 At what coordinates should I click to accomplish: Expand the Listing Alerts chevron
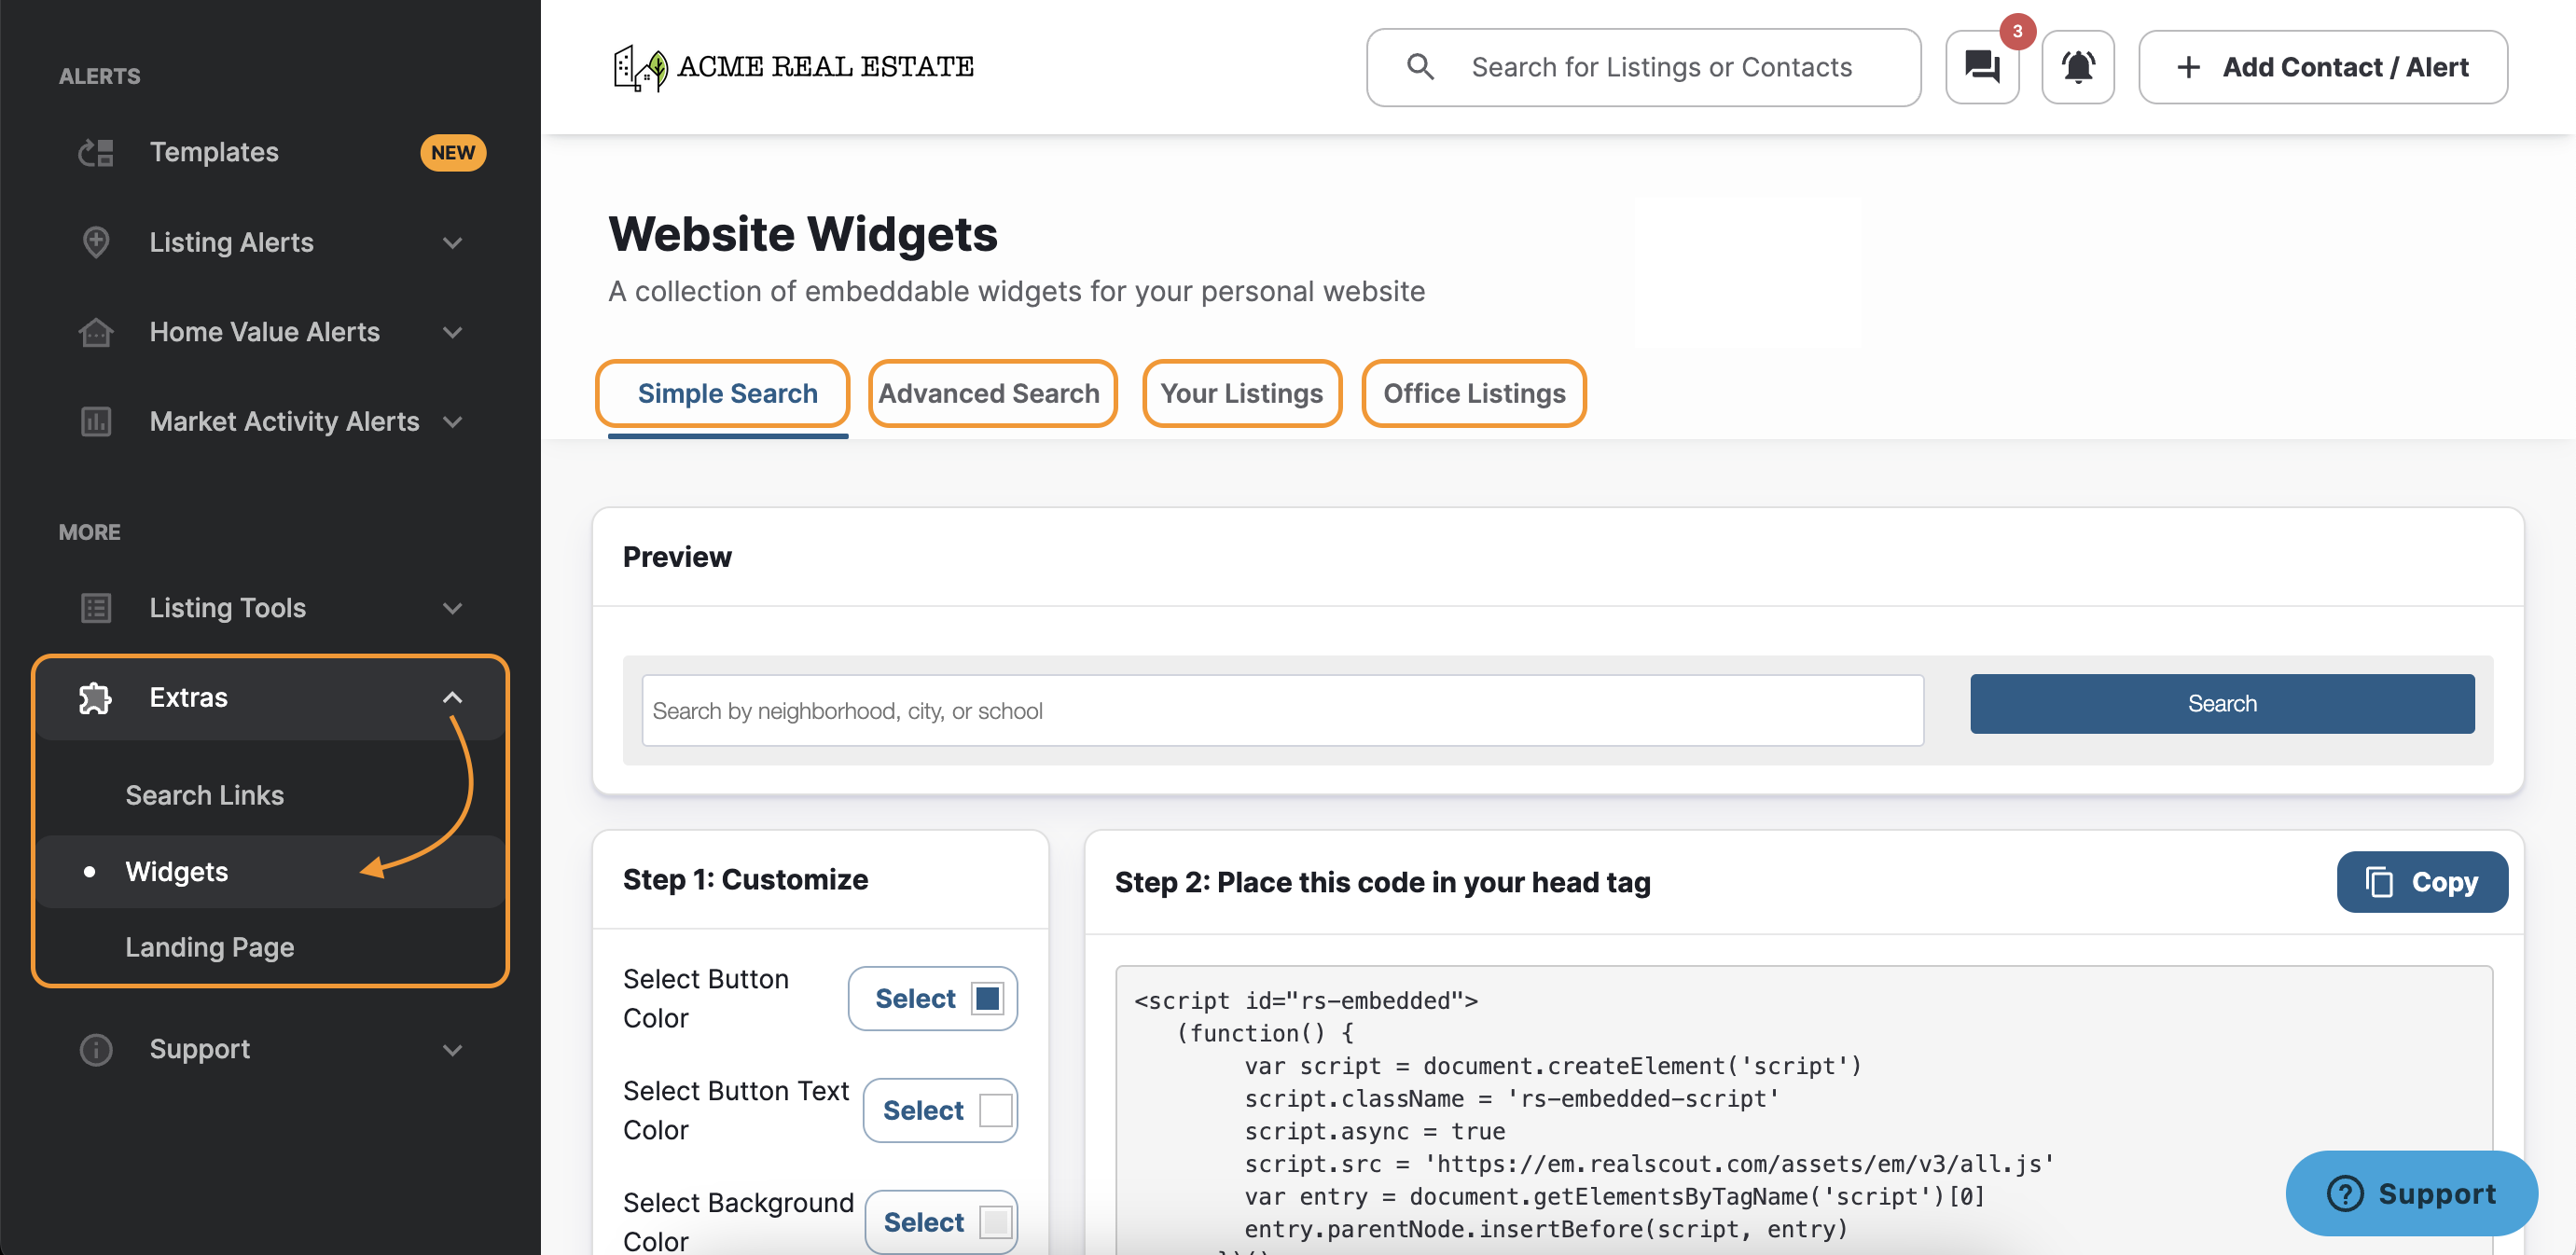pos(453,243)
